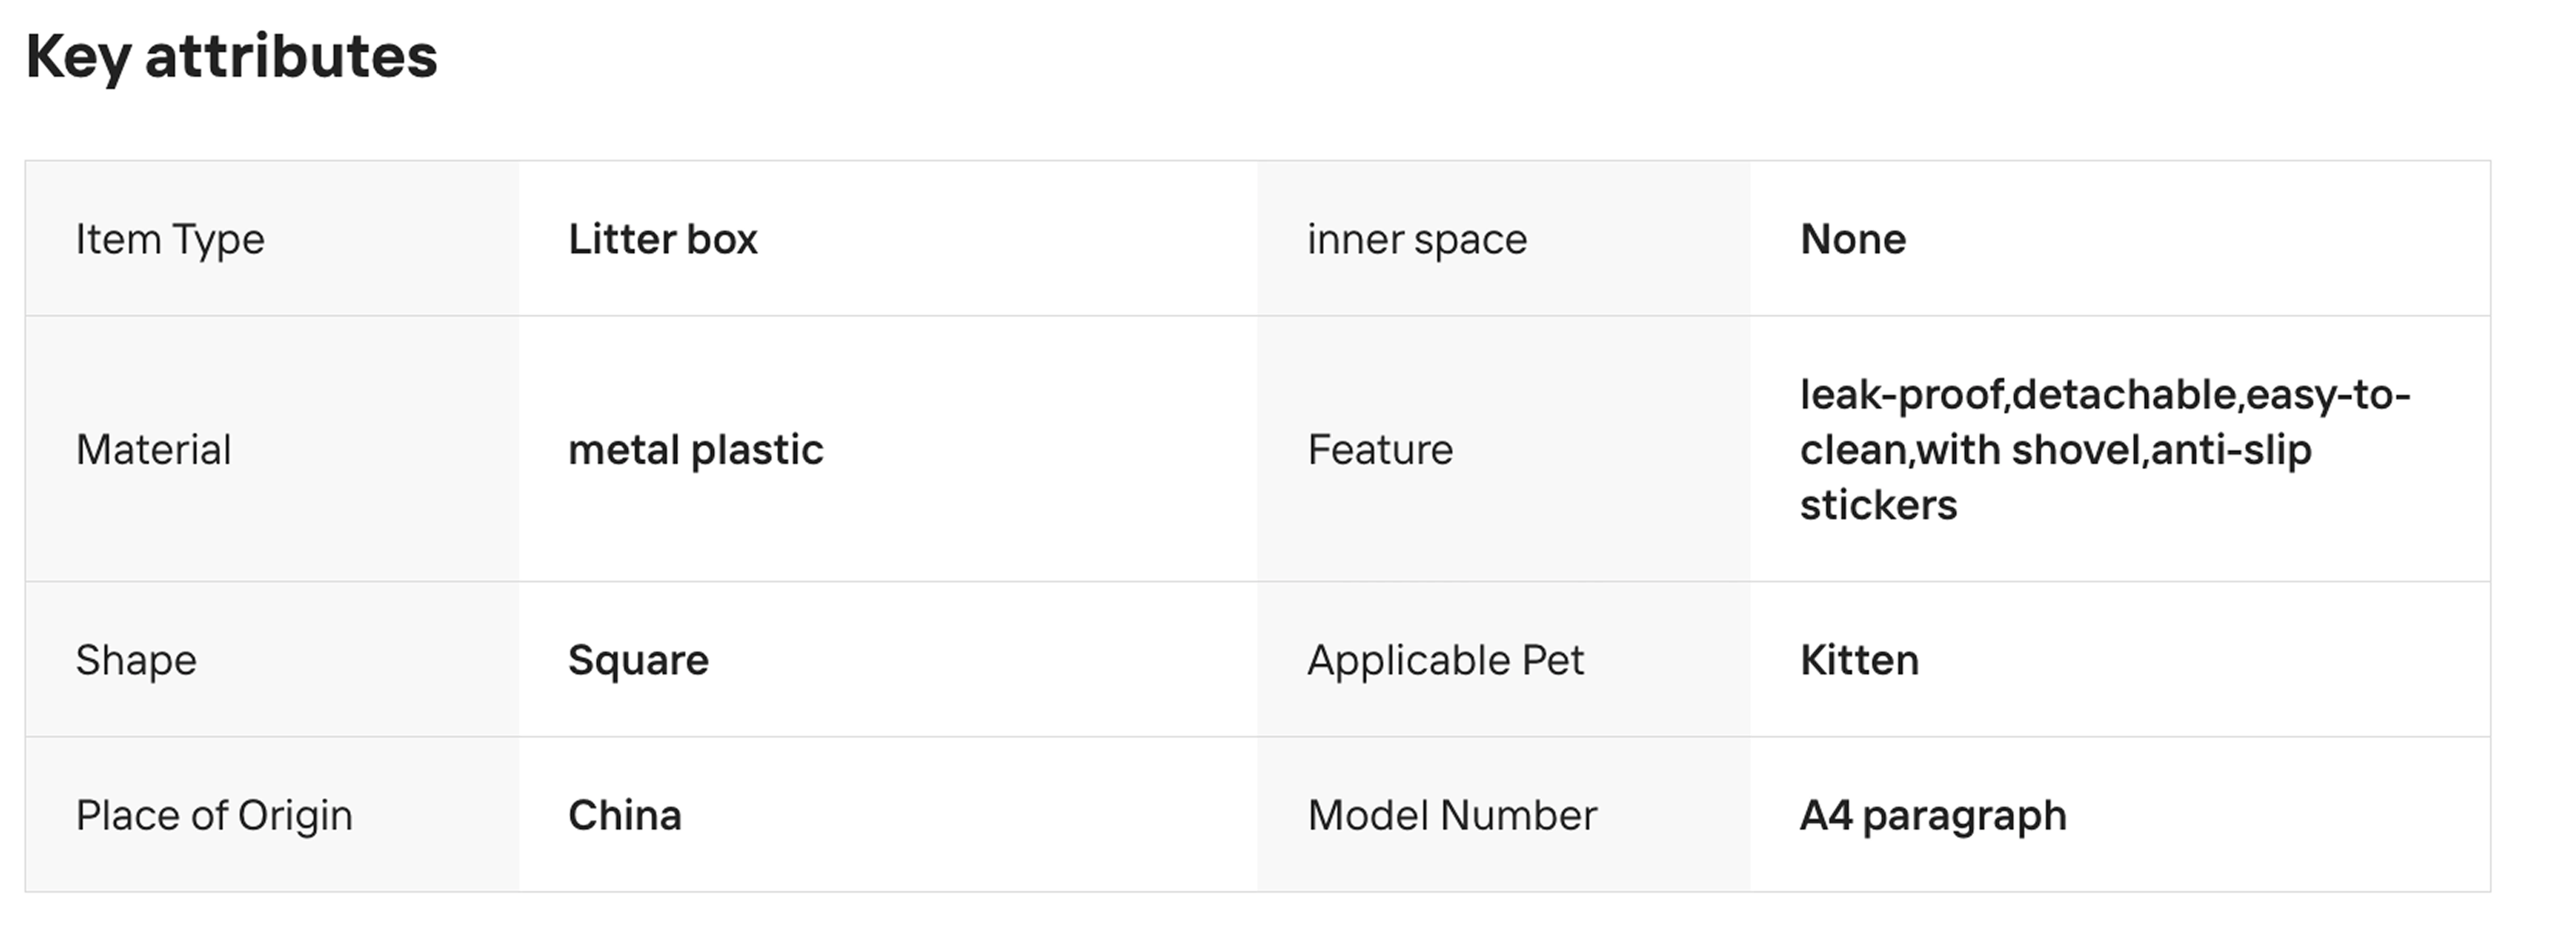2576x928 pixels.
Task: Click the "Model Number" label
Action: click(x=1452, y=816)
